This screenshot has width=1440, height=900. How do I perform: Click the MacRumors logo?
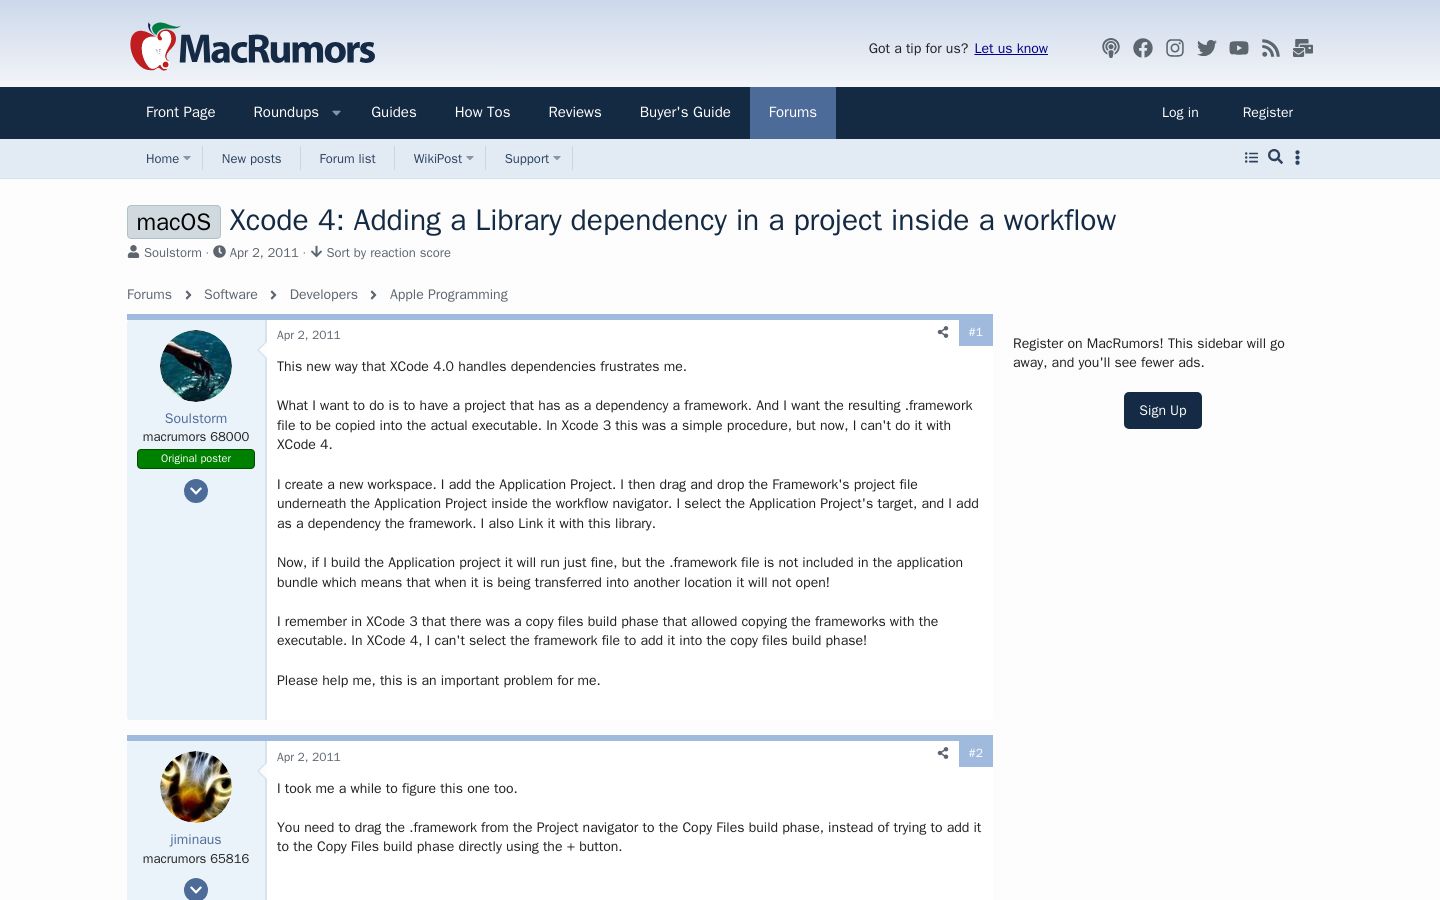tap(252, 47)
